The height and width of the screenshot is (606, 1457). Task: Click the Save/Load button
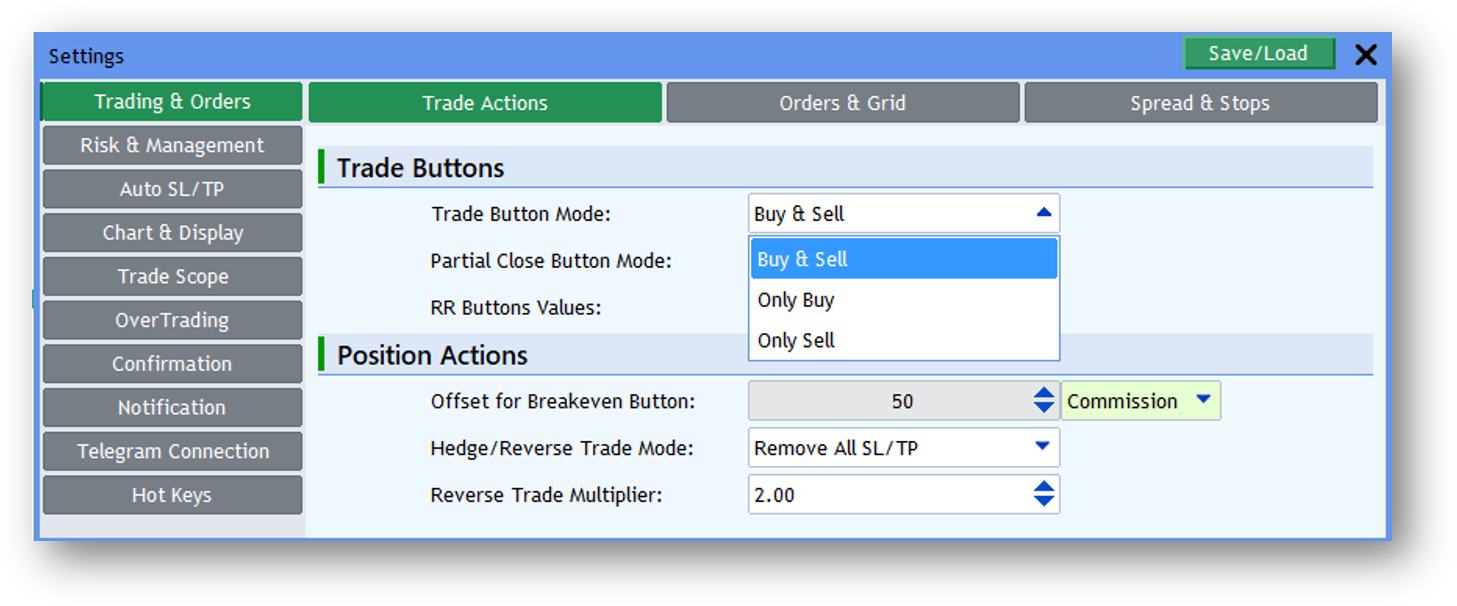pos(1259,54)
